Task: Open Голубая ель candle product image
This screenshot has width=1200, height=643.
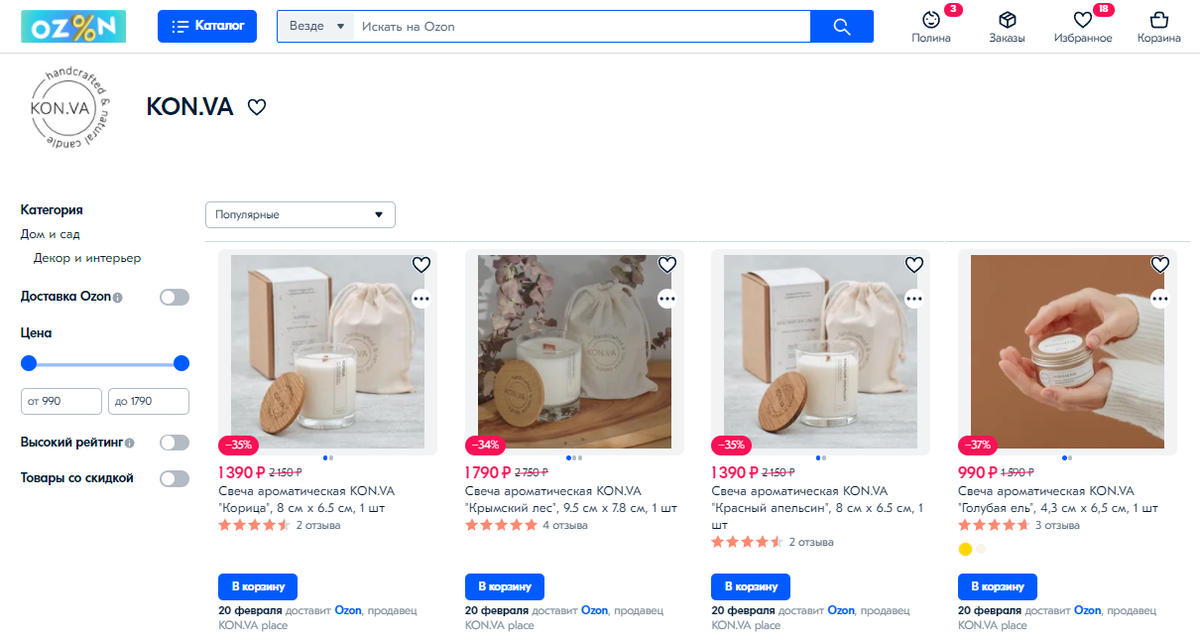Action: pos(1067,352)
